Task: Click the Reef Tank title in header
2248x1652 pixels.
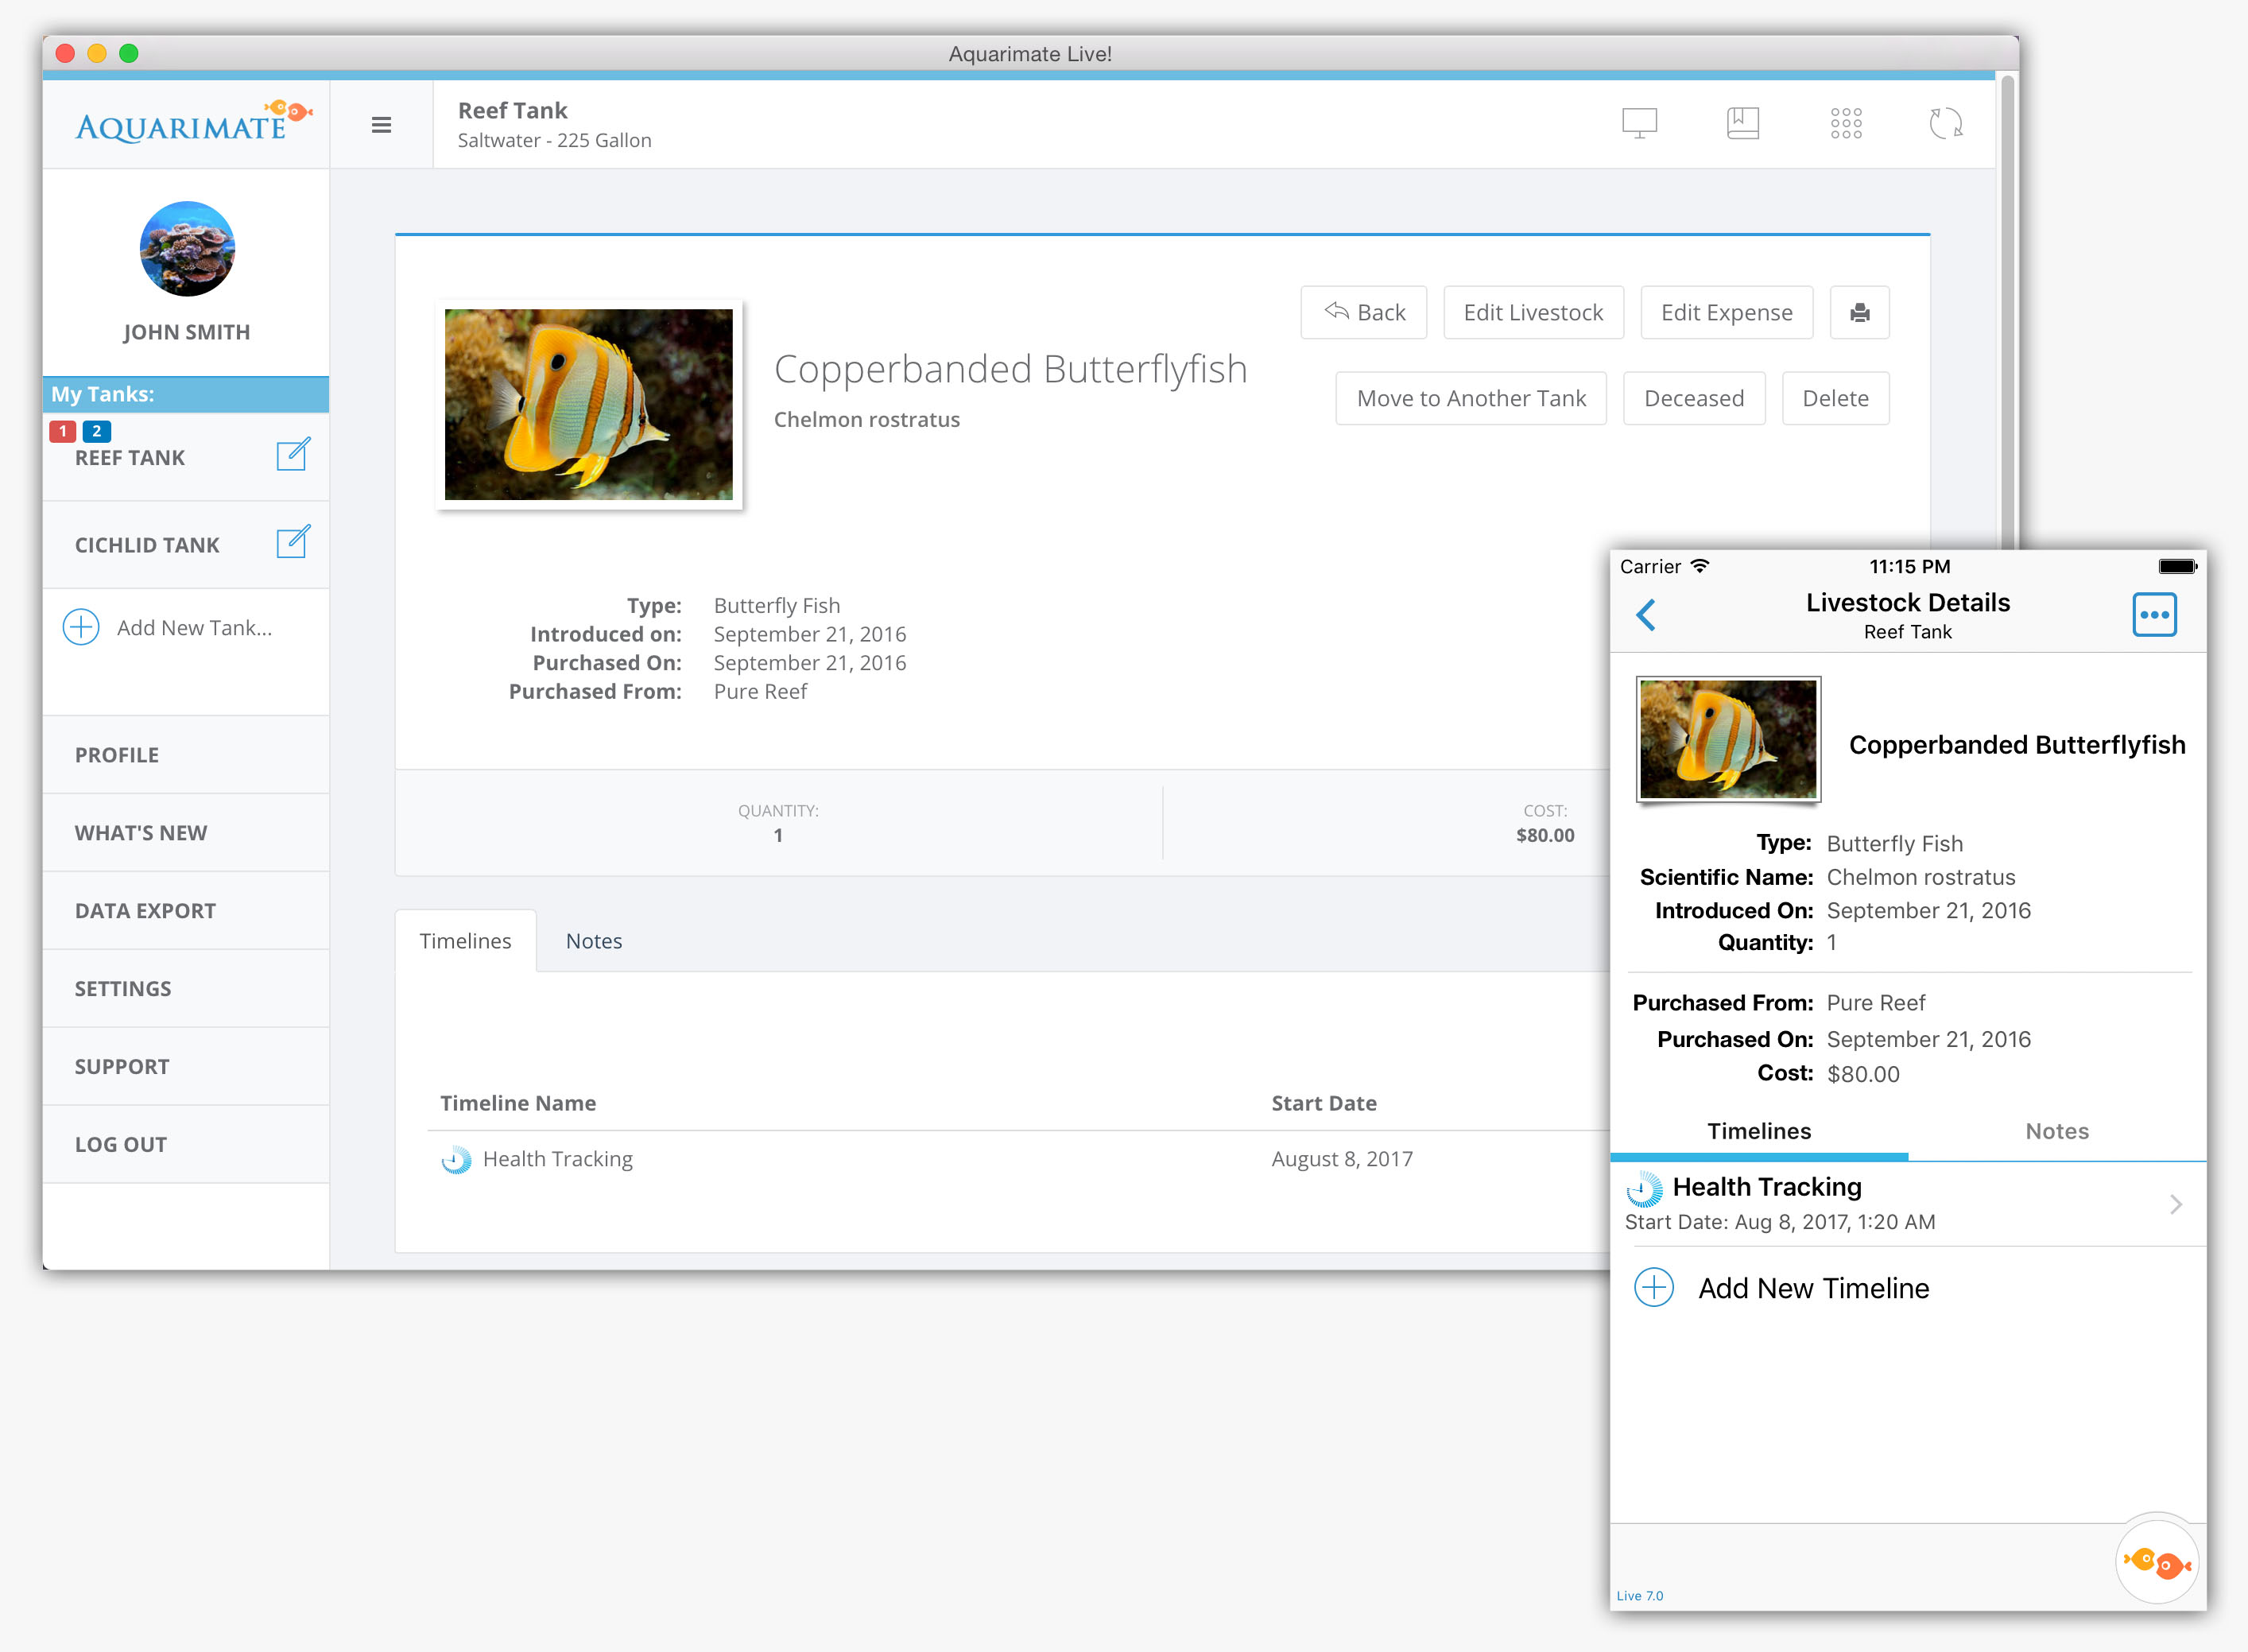Action: (x=512, y=110)
